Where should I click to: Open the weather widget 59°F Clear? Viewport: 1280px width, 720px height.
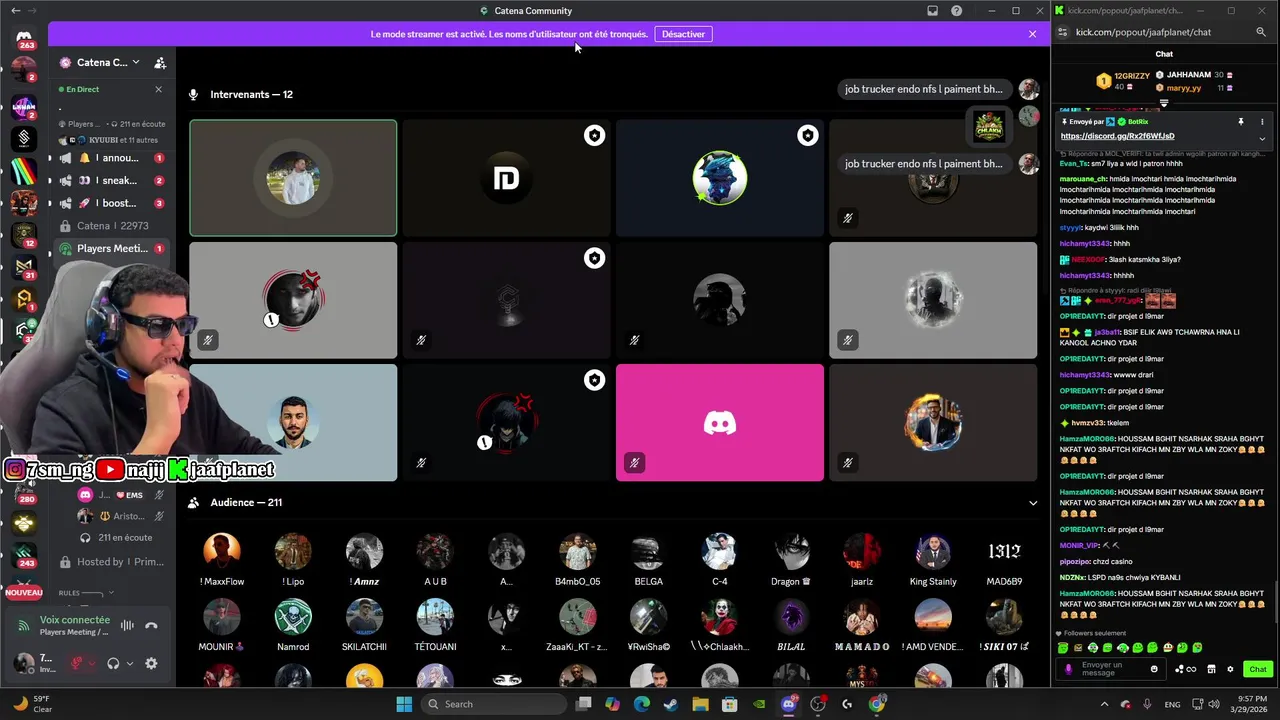30,704
